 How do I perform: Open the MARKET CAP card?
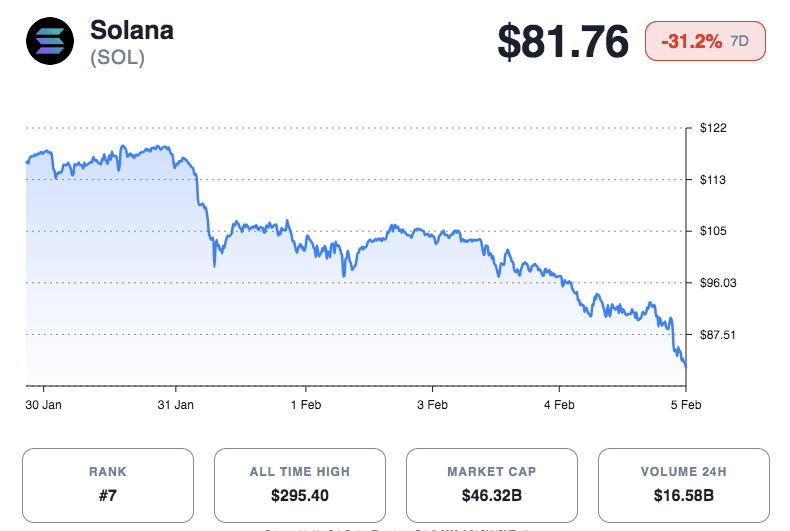[492, 484]
